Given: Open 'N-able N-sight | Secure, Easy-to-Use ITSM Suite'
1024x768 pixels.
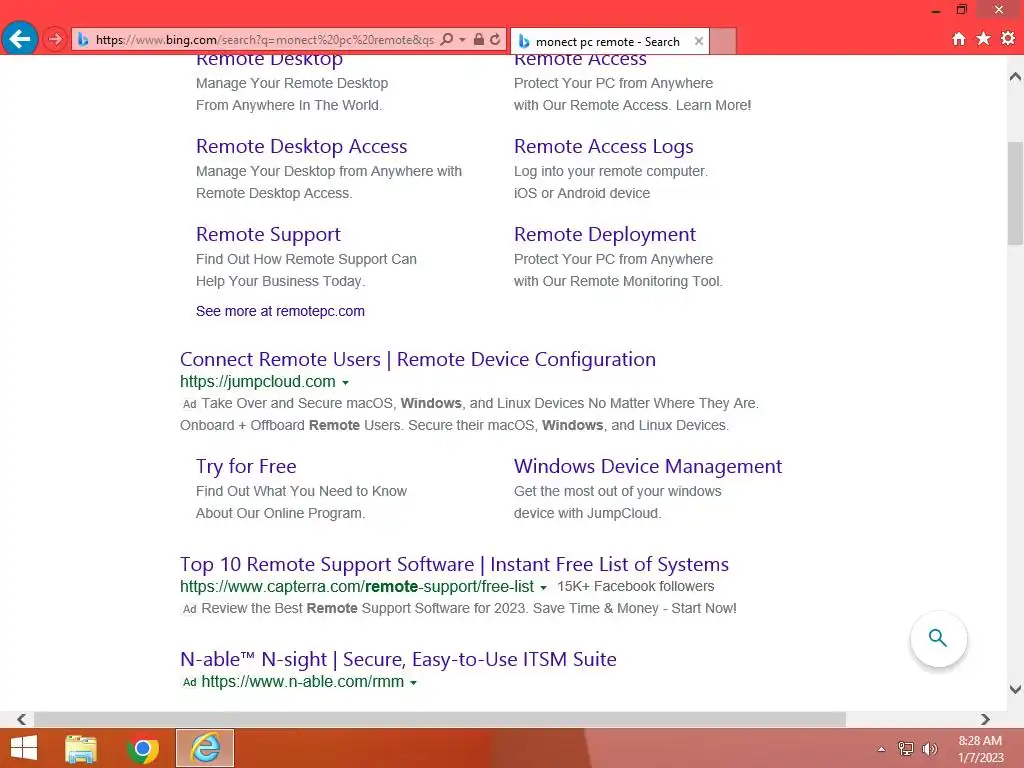Looking at the screenshot, I should (398, 659).
